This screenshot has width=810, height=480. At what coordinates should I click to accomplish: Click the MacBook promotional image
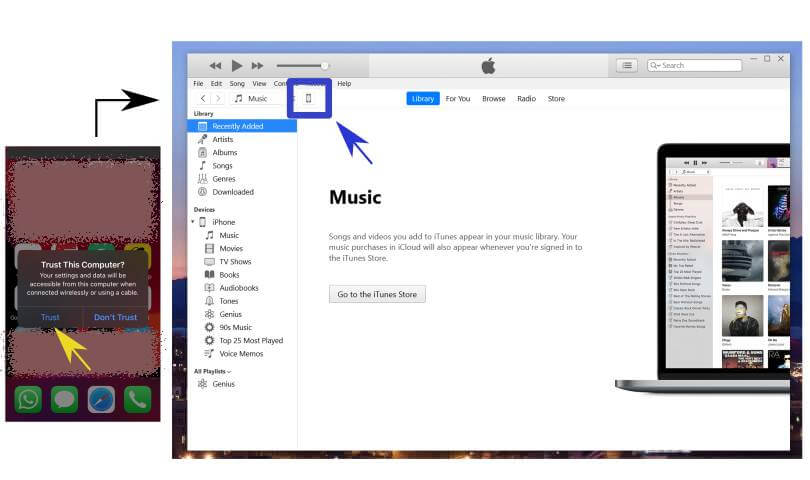click(703, 269)
